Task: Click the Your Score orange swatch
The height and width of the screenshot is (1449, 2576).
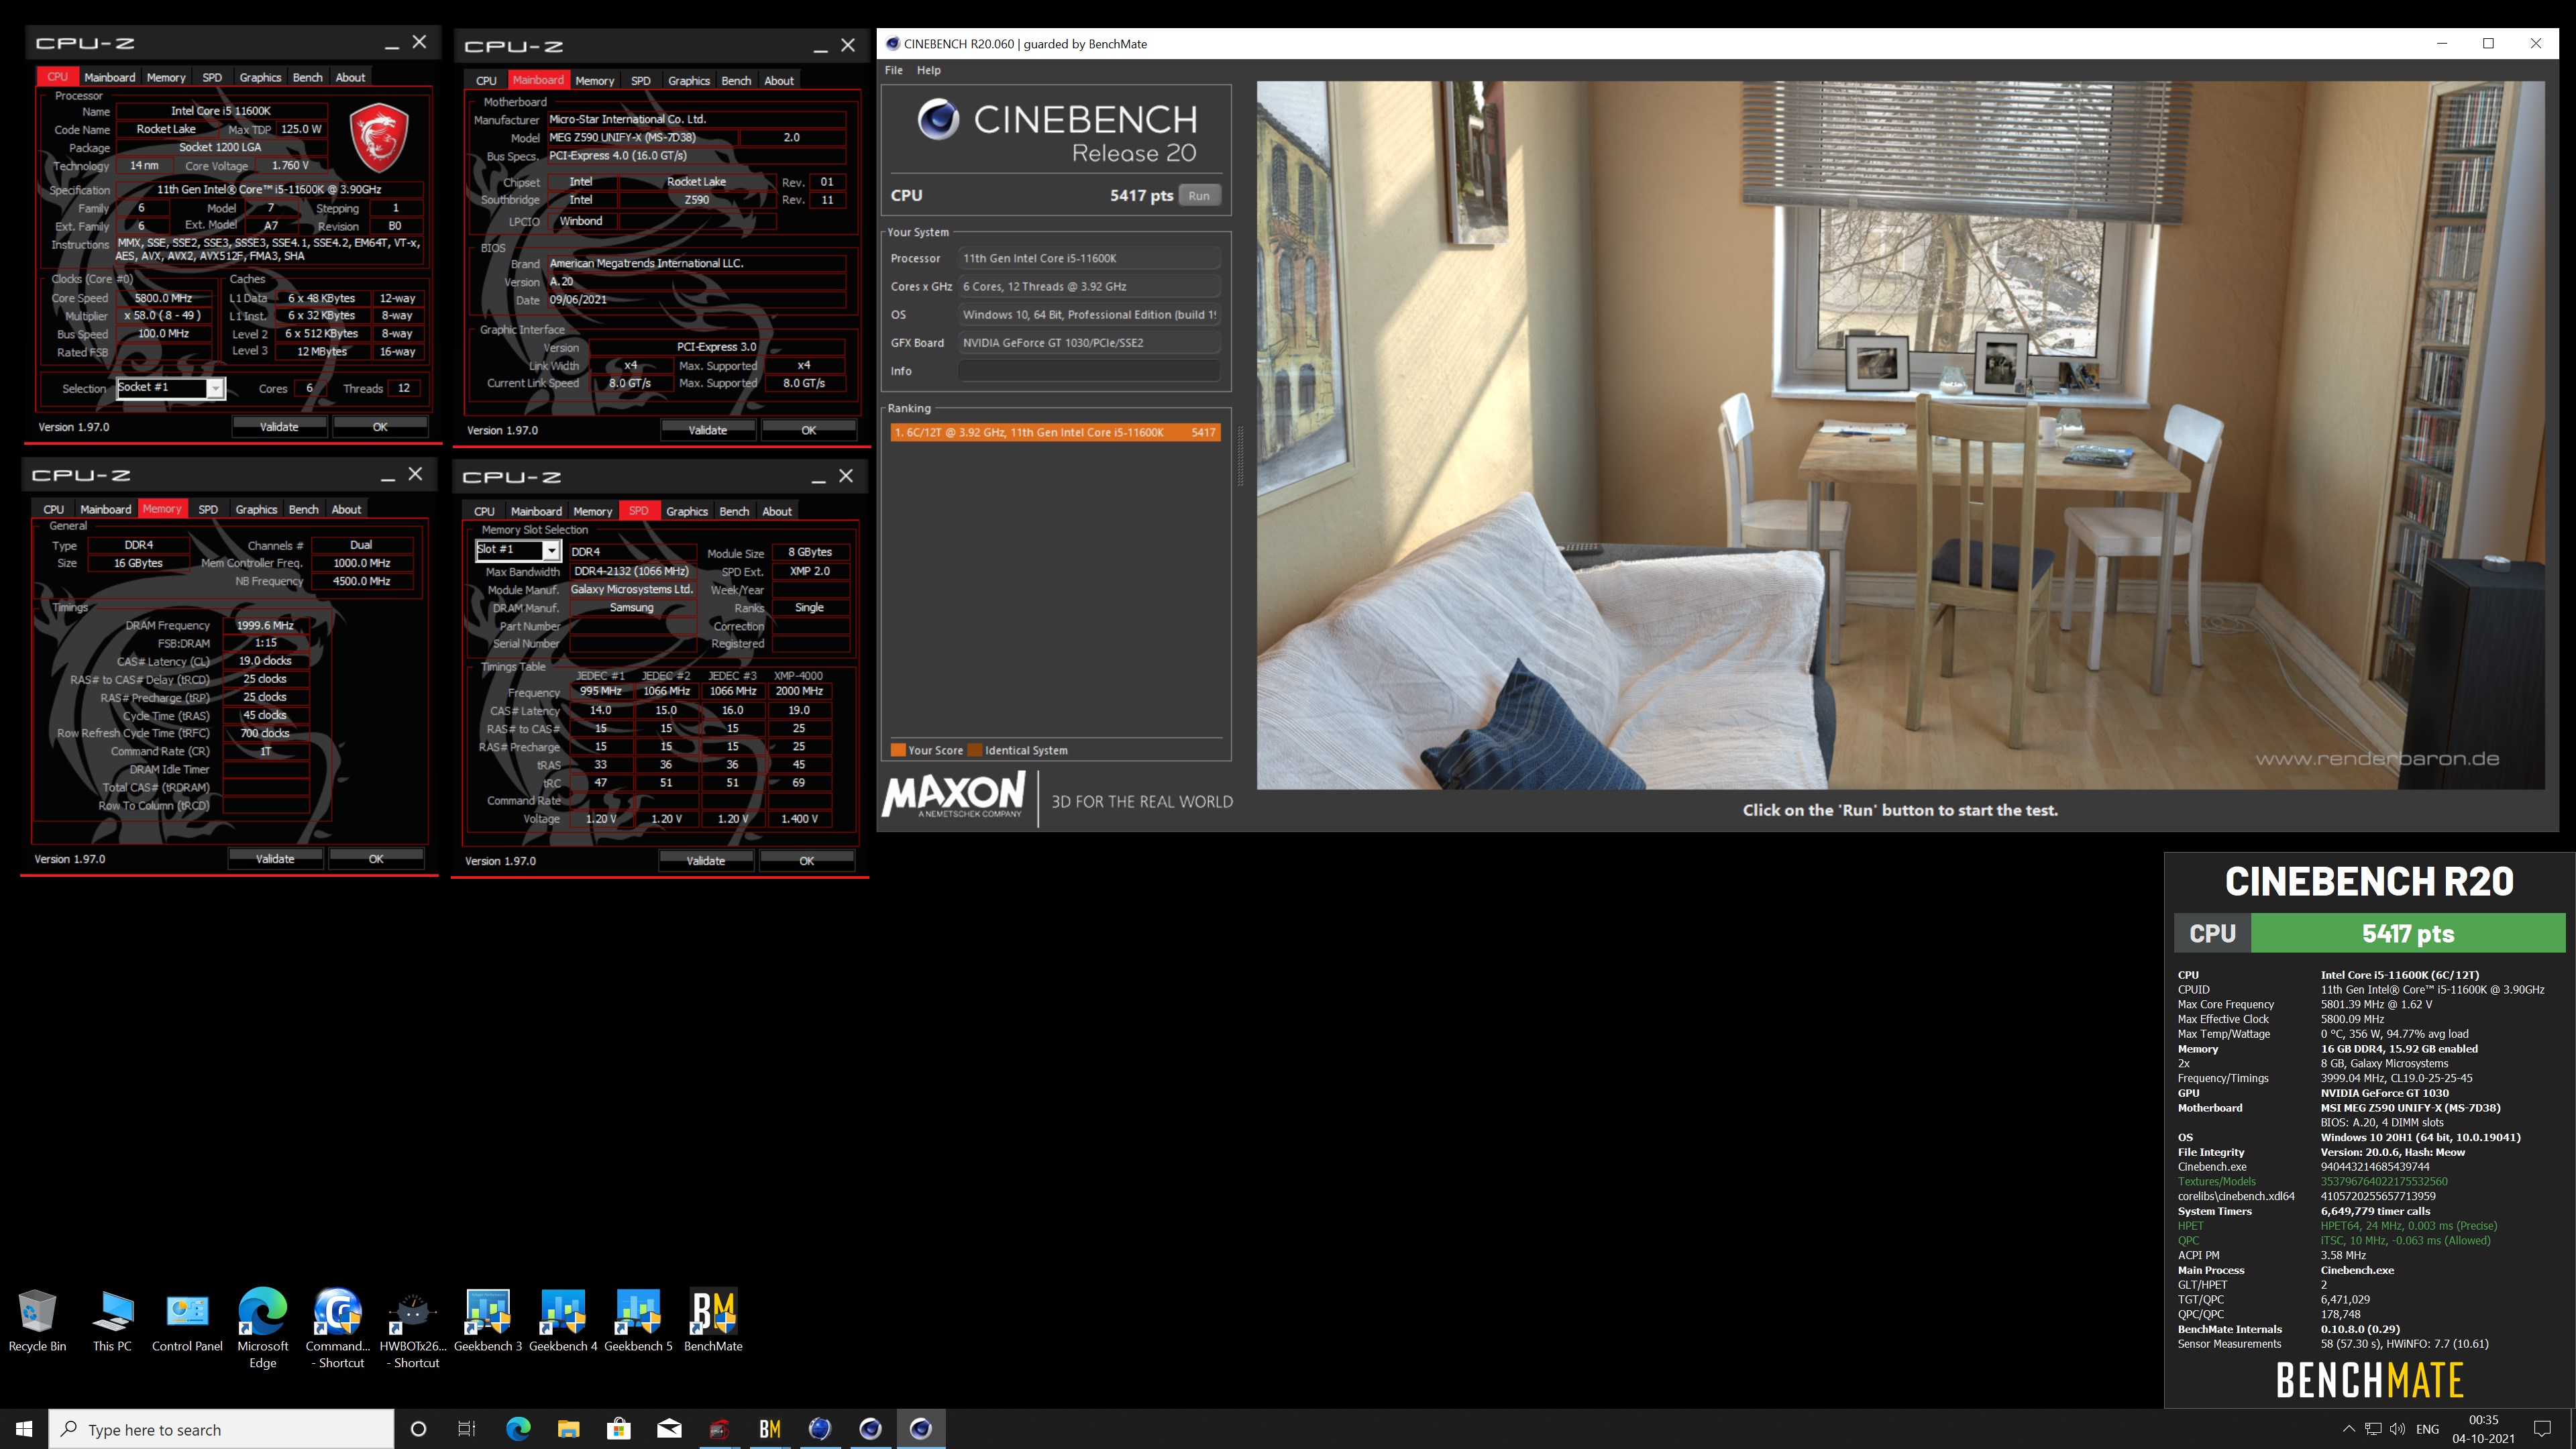Action: point(898,750)
